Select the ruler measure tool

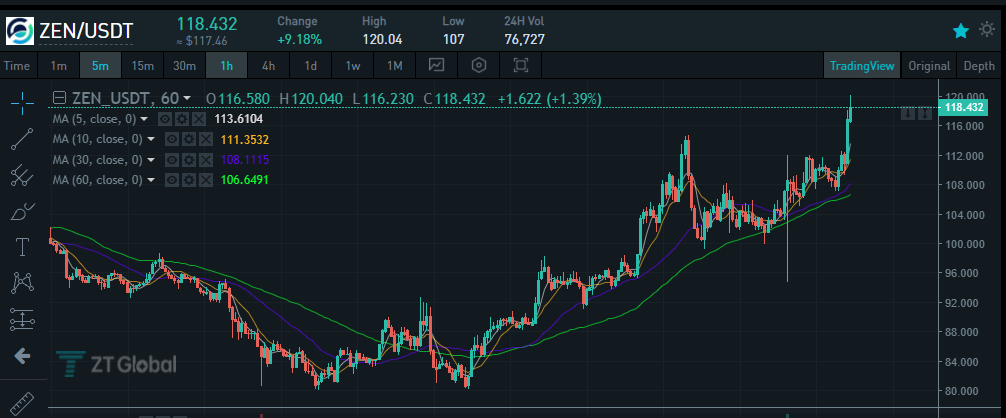[x=23, y=402]
